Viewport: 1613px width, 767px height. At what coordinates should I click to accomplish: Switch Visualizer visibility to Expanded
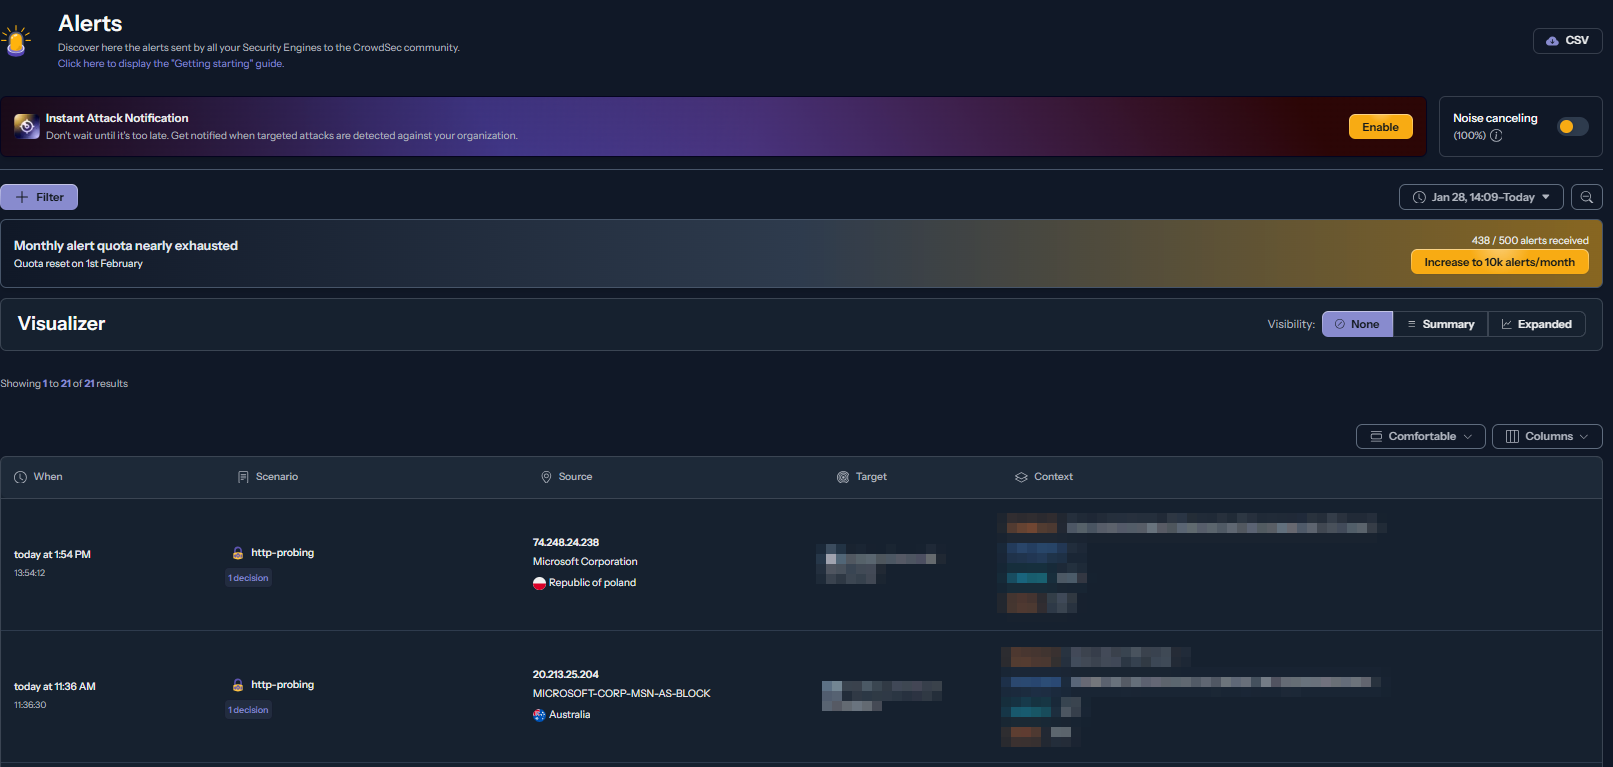pos(1536,324)
